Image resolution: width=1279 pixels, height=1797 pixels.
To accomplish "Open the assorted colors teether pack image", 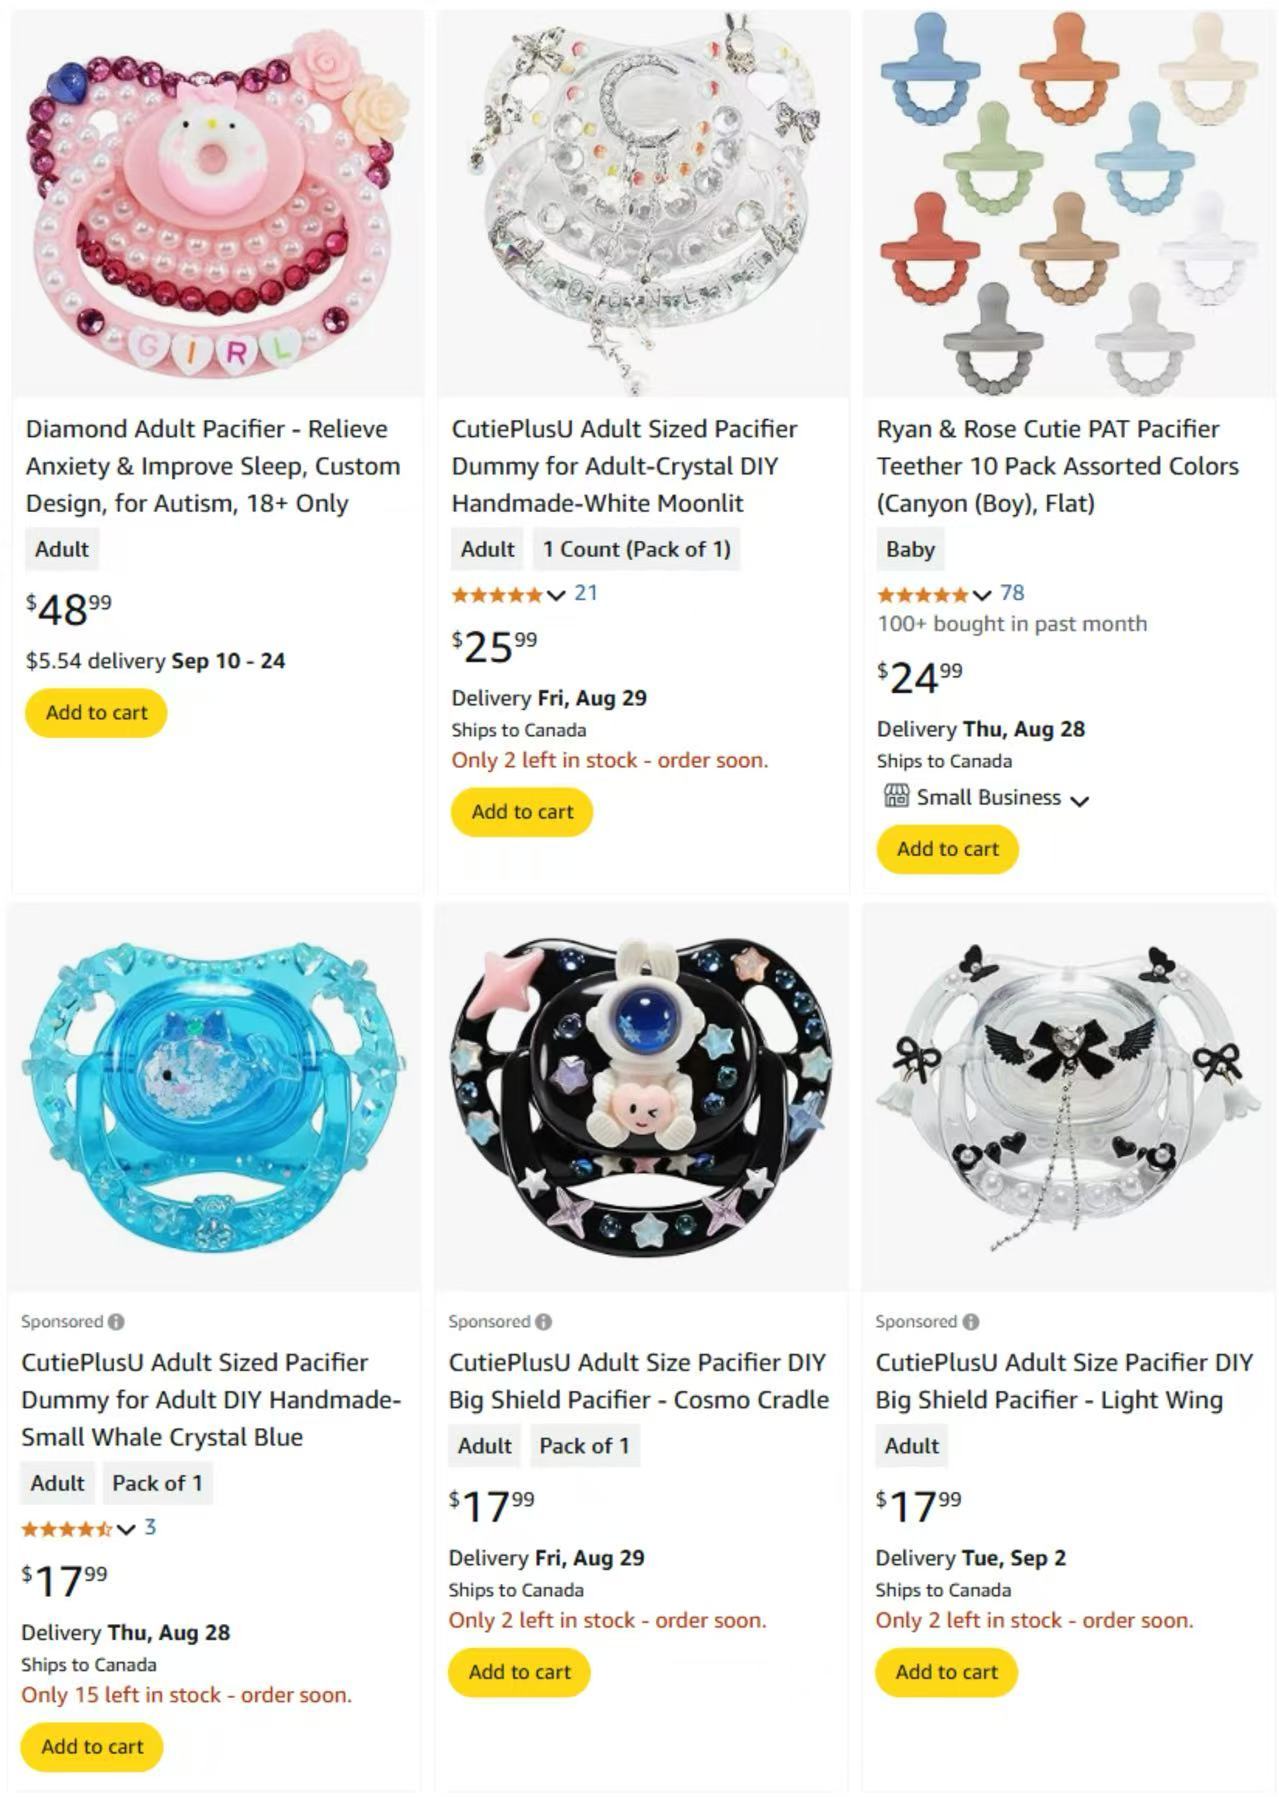I will (x=1067, y=204).
